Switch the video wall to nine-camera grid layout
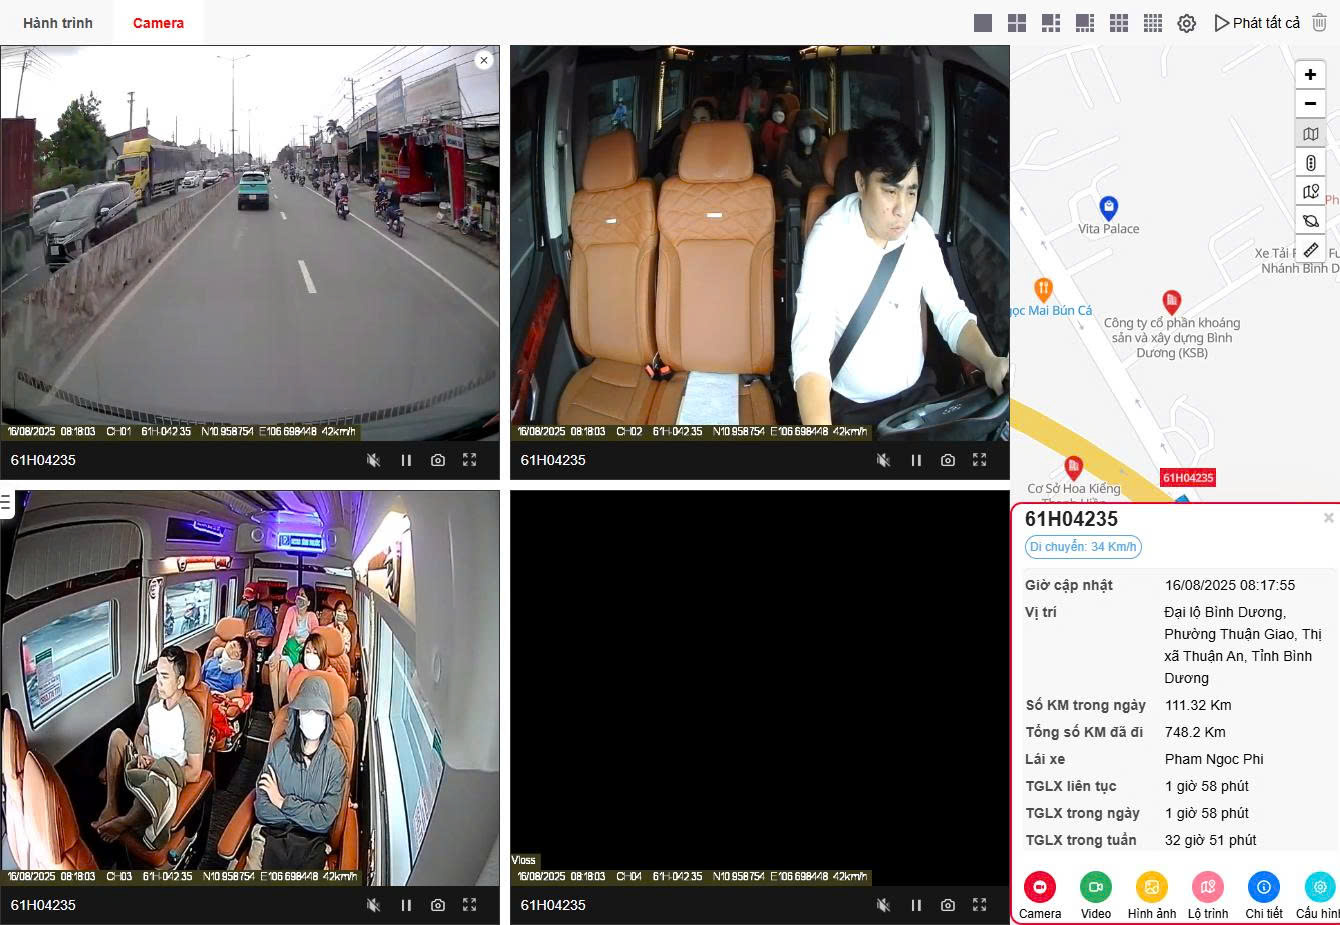This screenshot has width=1340, height=925. (x=1119, y=22)
